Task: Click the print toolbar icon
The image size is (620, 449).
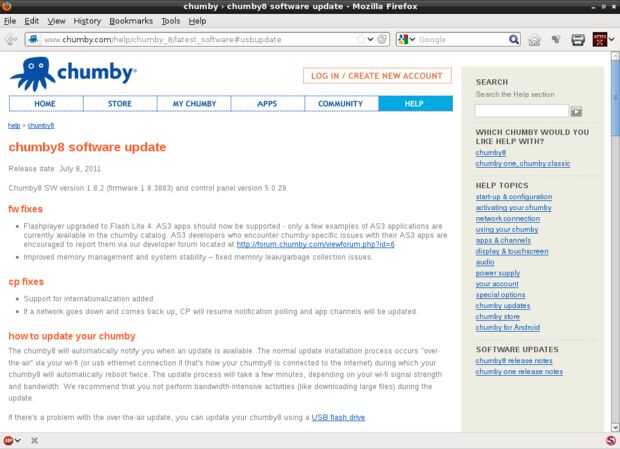Action: (578, 40)
